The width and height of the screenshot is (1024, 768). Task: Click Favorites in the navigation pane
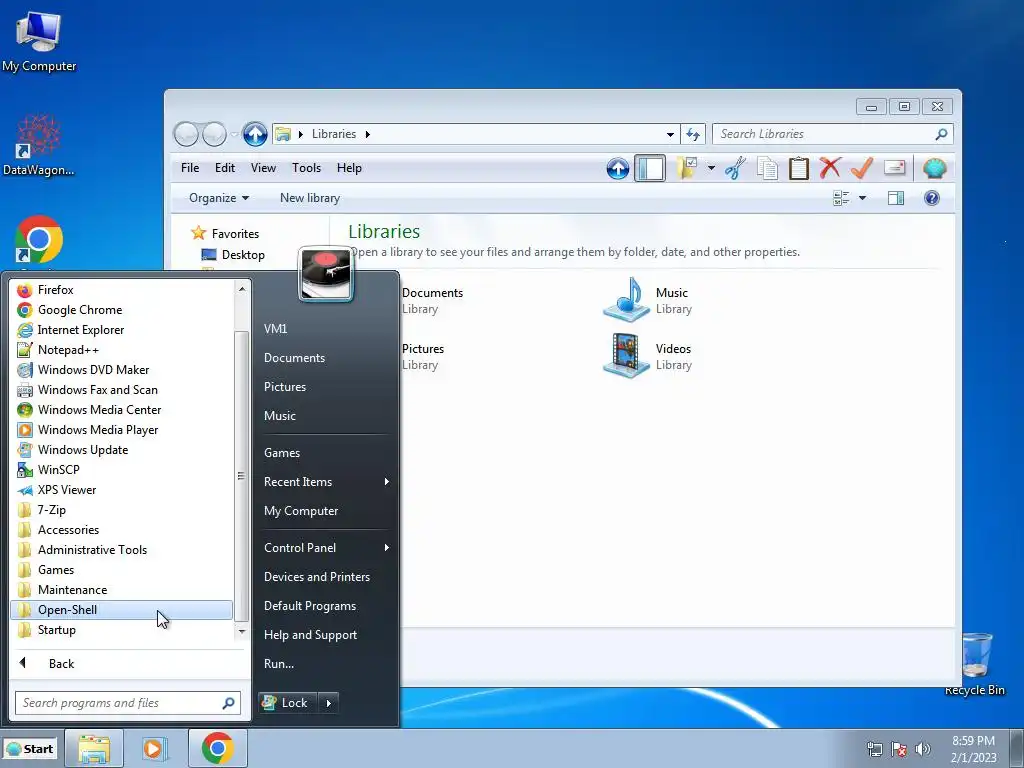click(225, 233)
